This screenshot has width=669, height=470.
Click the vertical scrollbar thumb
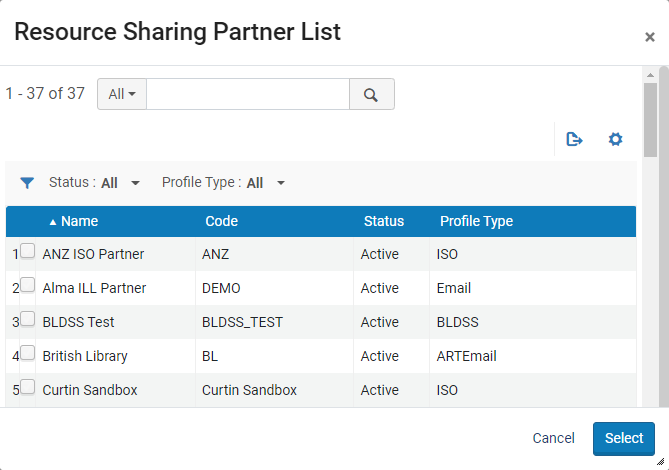[650, 120]
